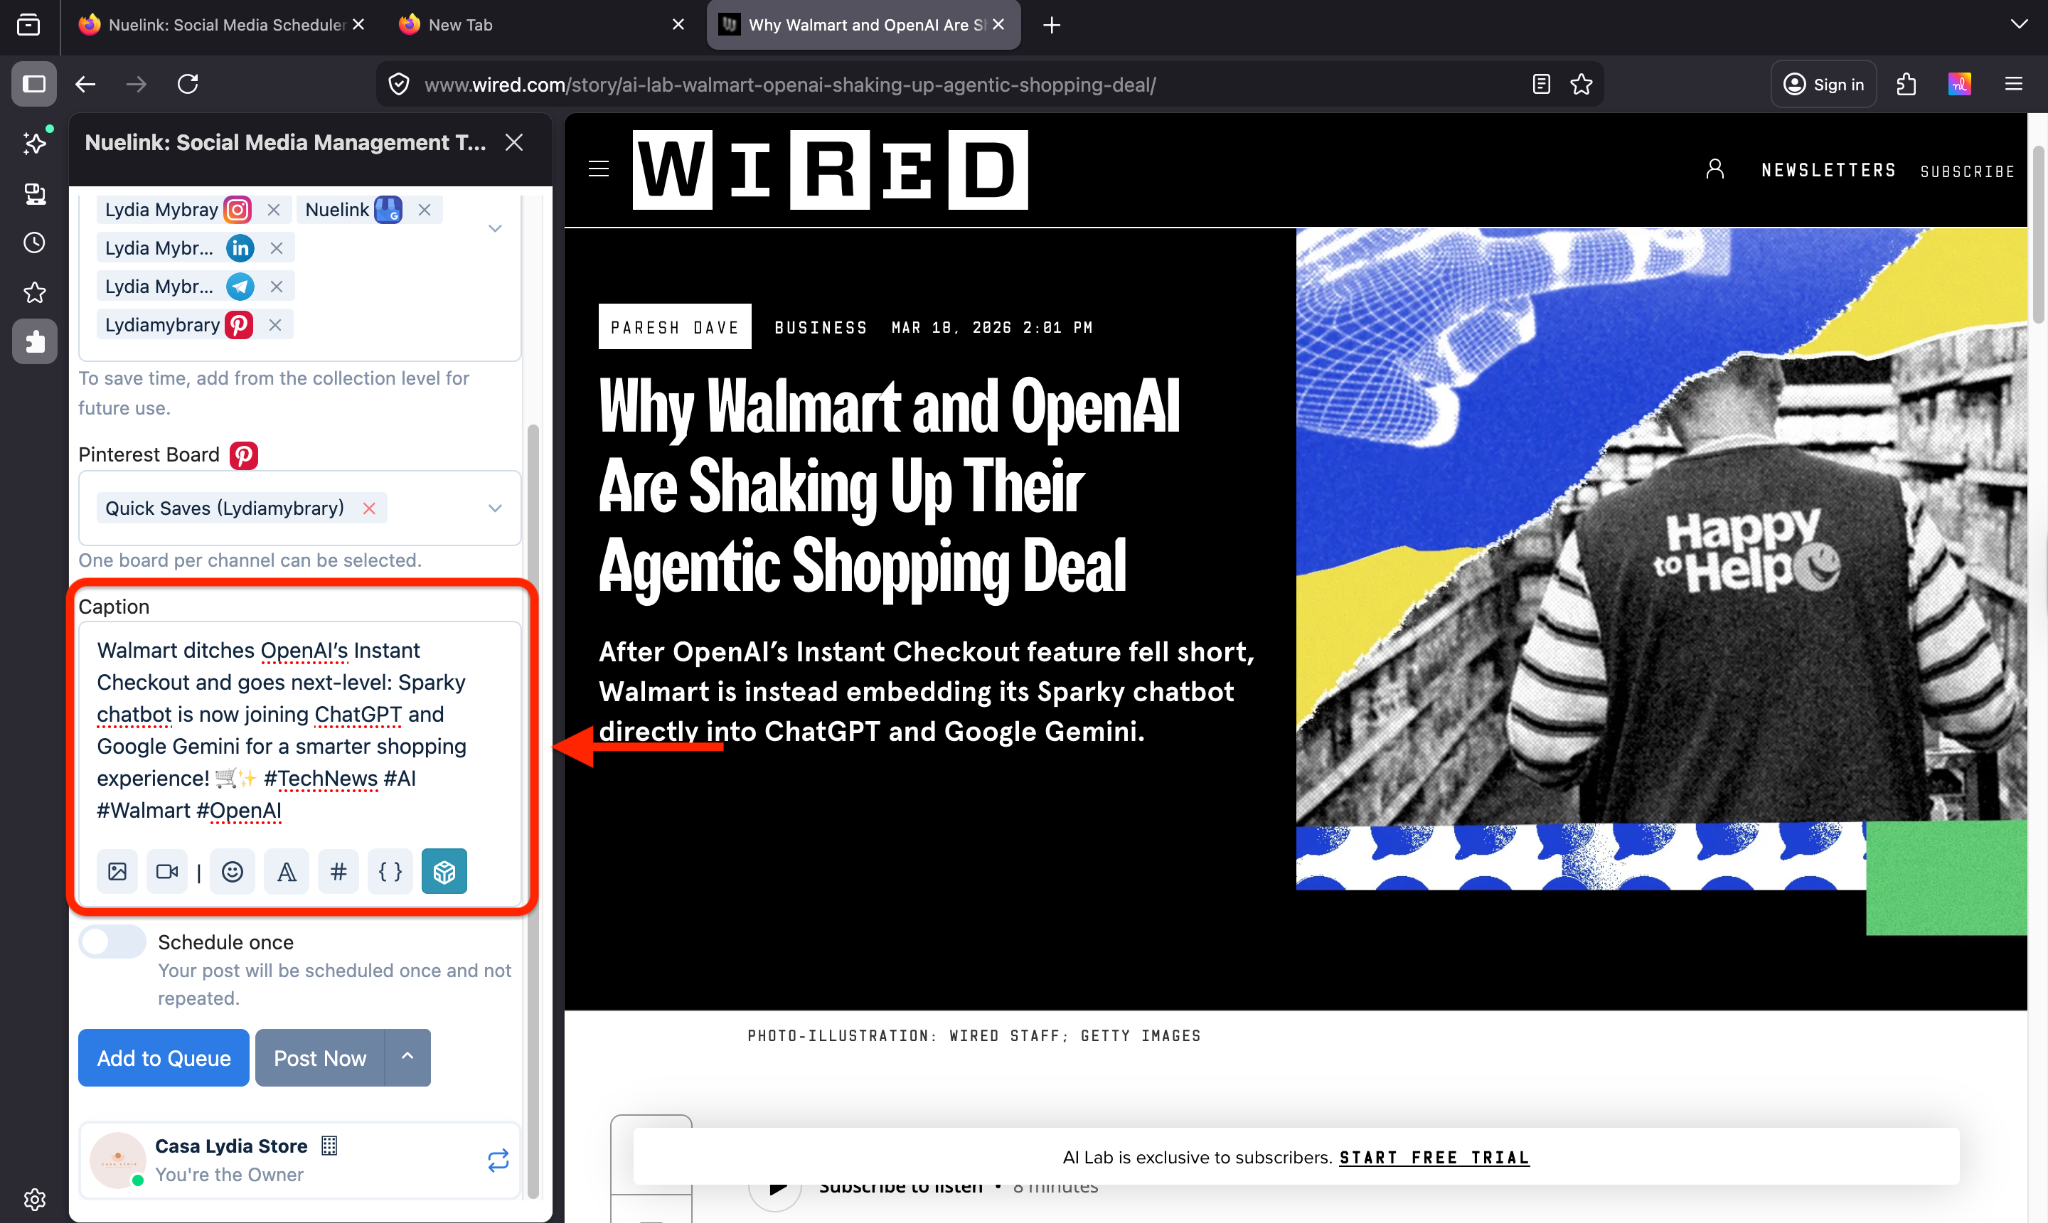Click the text formatting A icon
This screenshot has width=2048, height=1223.
(x=286, y=871)
